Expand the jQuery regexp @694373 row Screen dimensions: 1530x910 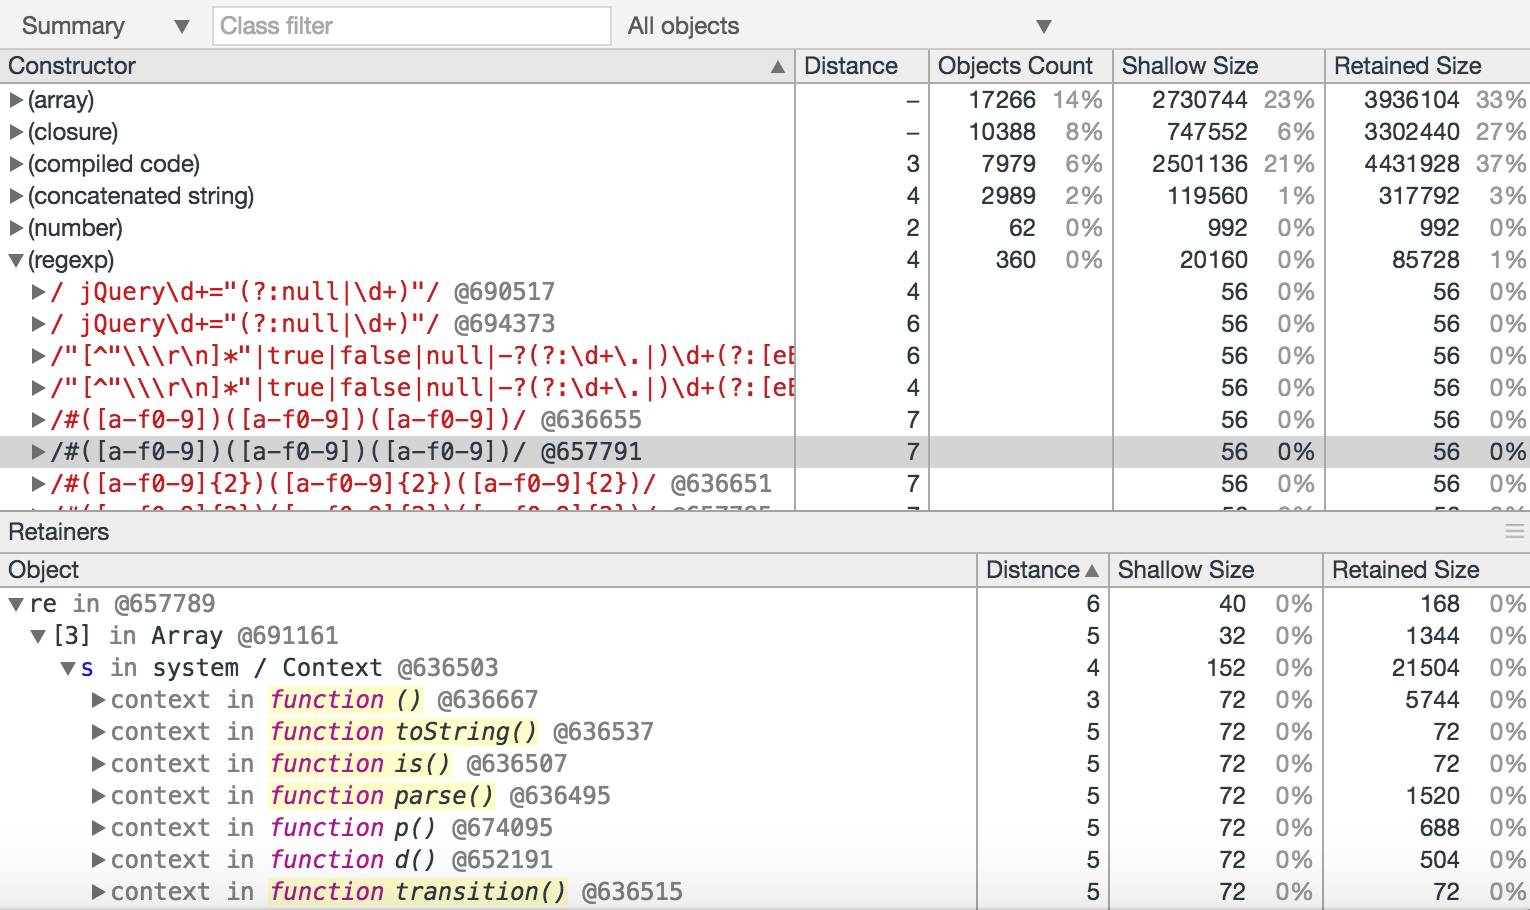click(38, 324)
